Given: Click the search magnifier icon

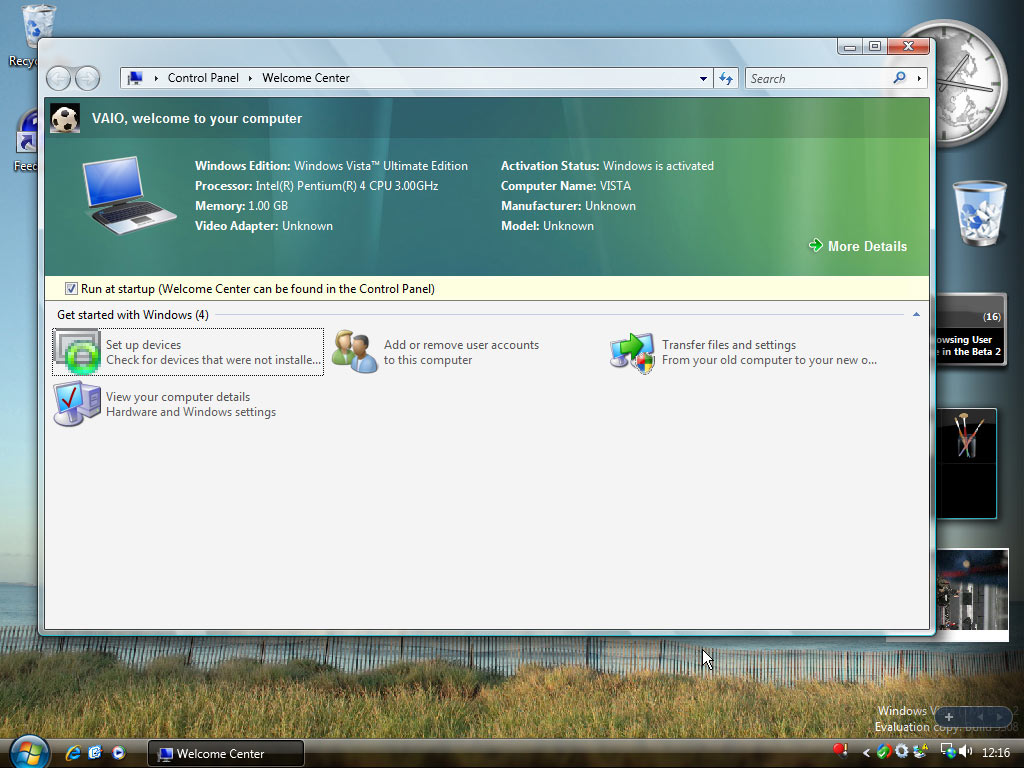Looking at the screenshot, I should [899, 78].
